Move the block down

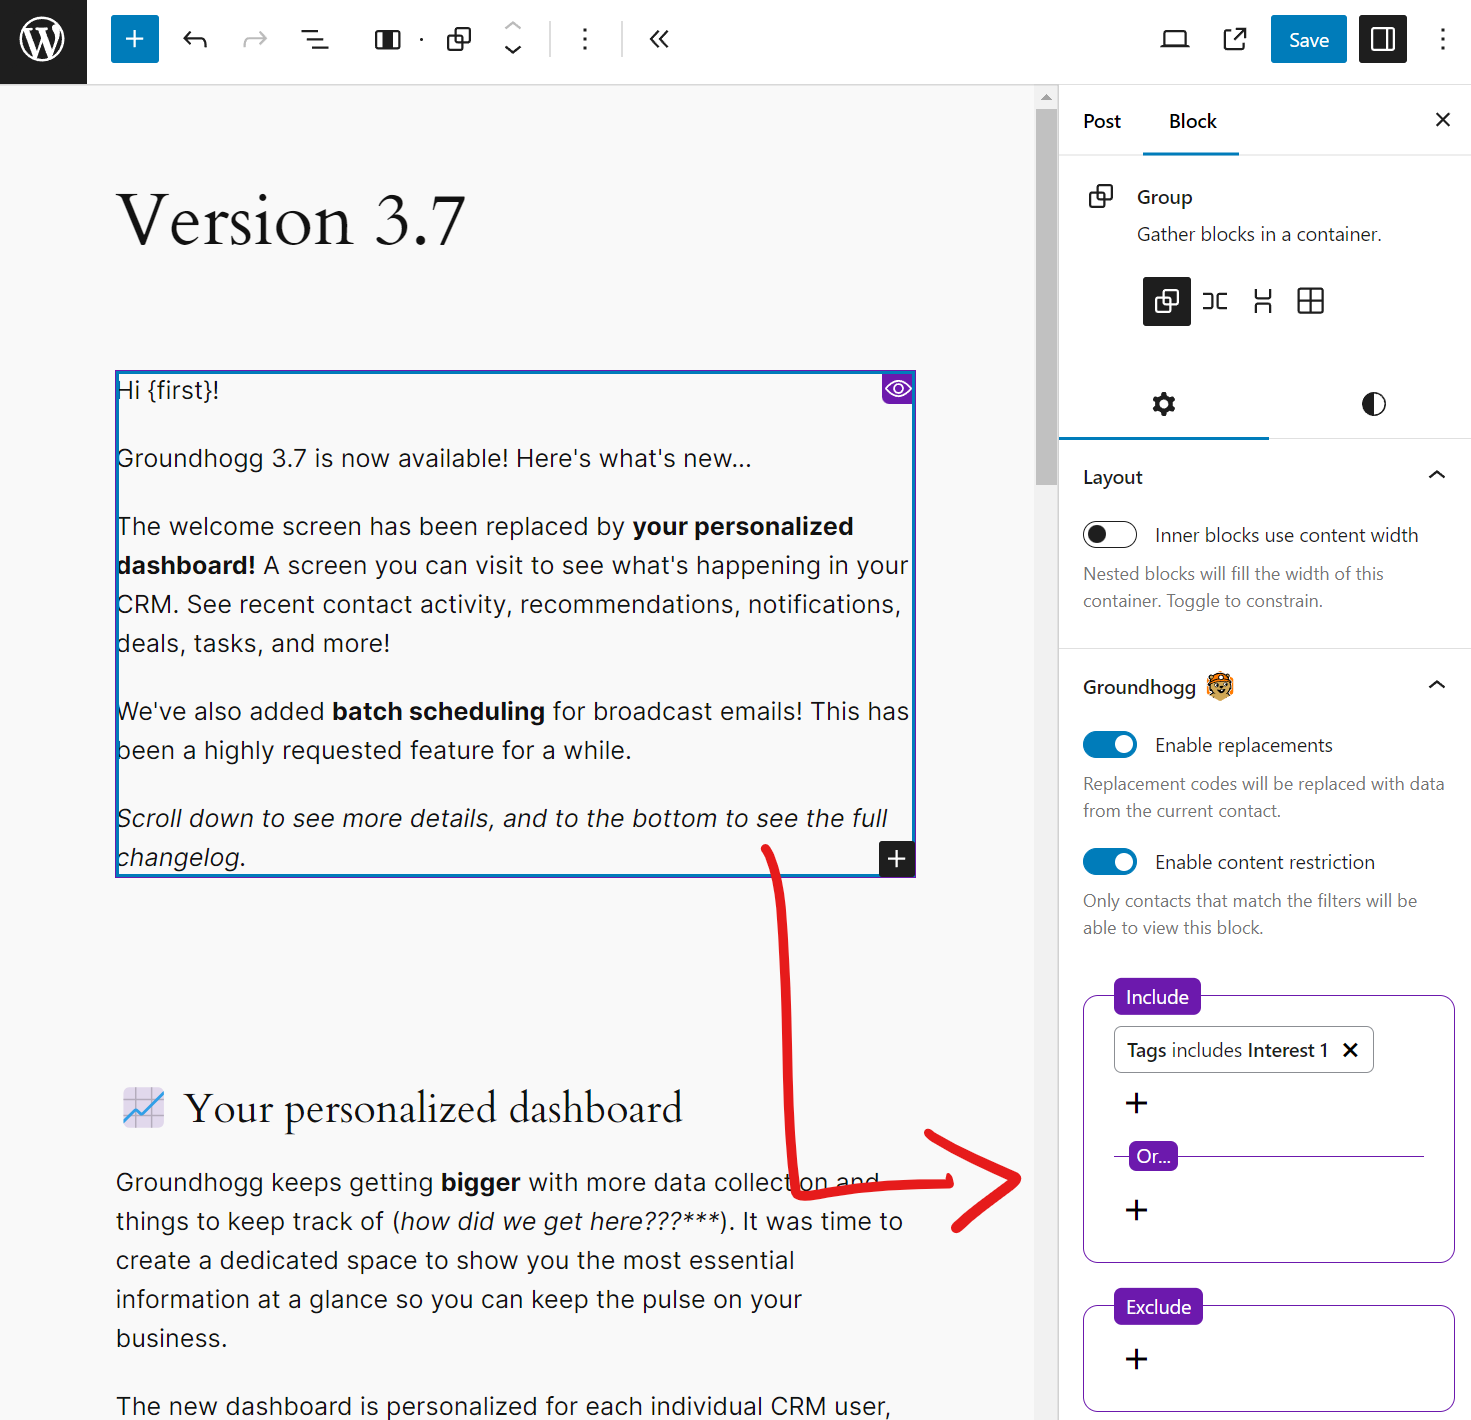[x=513, y=51]
